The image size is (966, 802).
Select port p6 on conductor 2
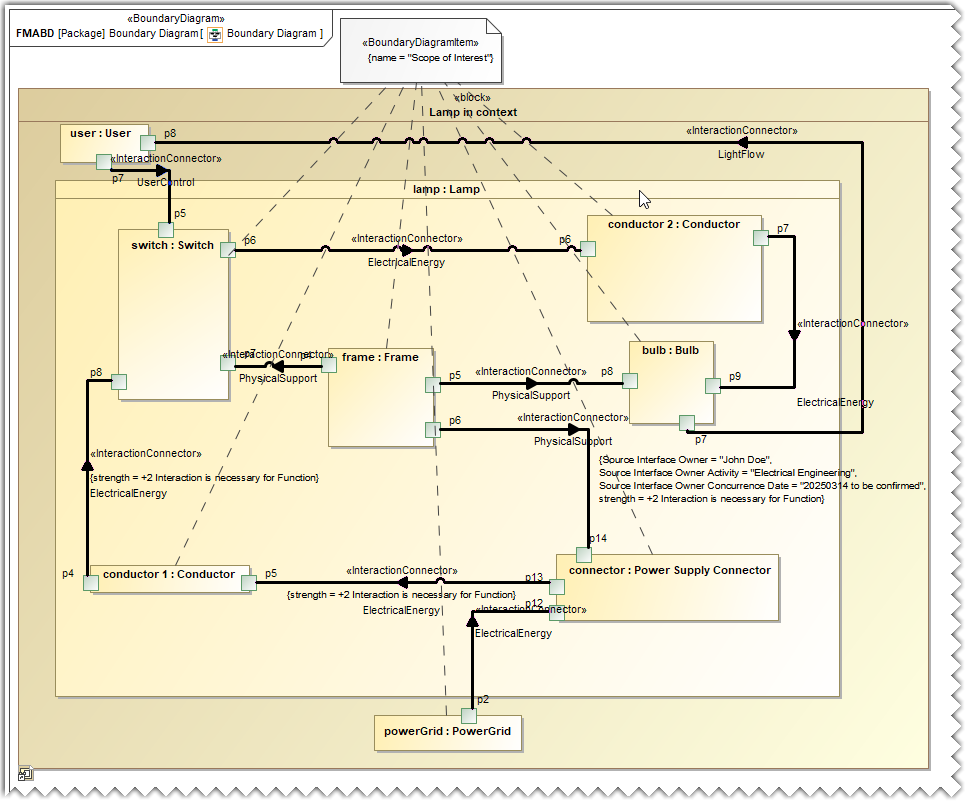pyautogui.click(x=588, y=249)
